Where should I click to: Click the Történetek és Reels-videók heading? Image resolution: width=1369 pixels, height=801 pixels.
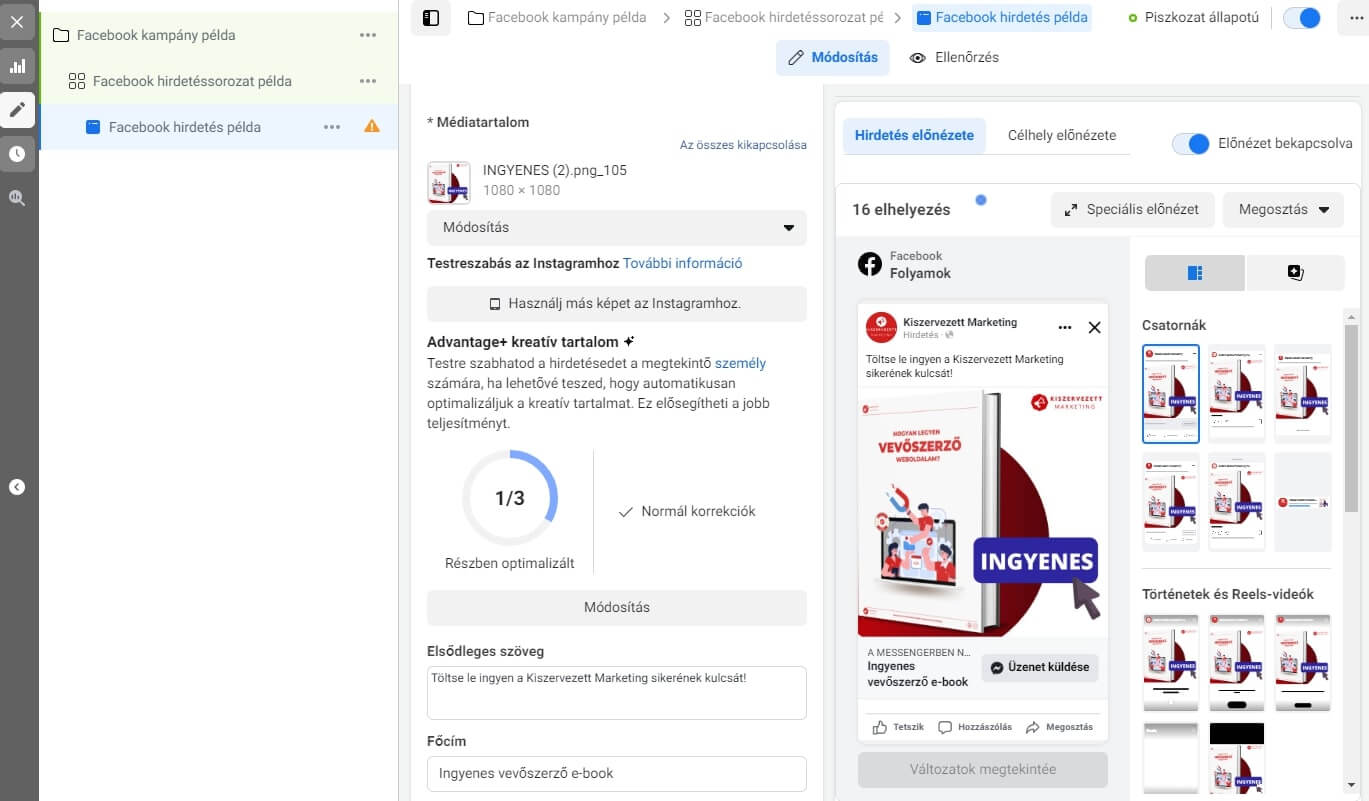coord(1228,595)
